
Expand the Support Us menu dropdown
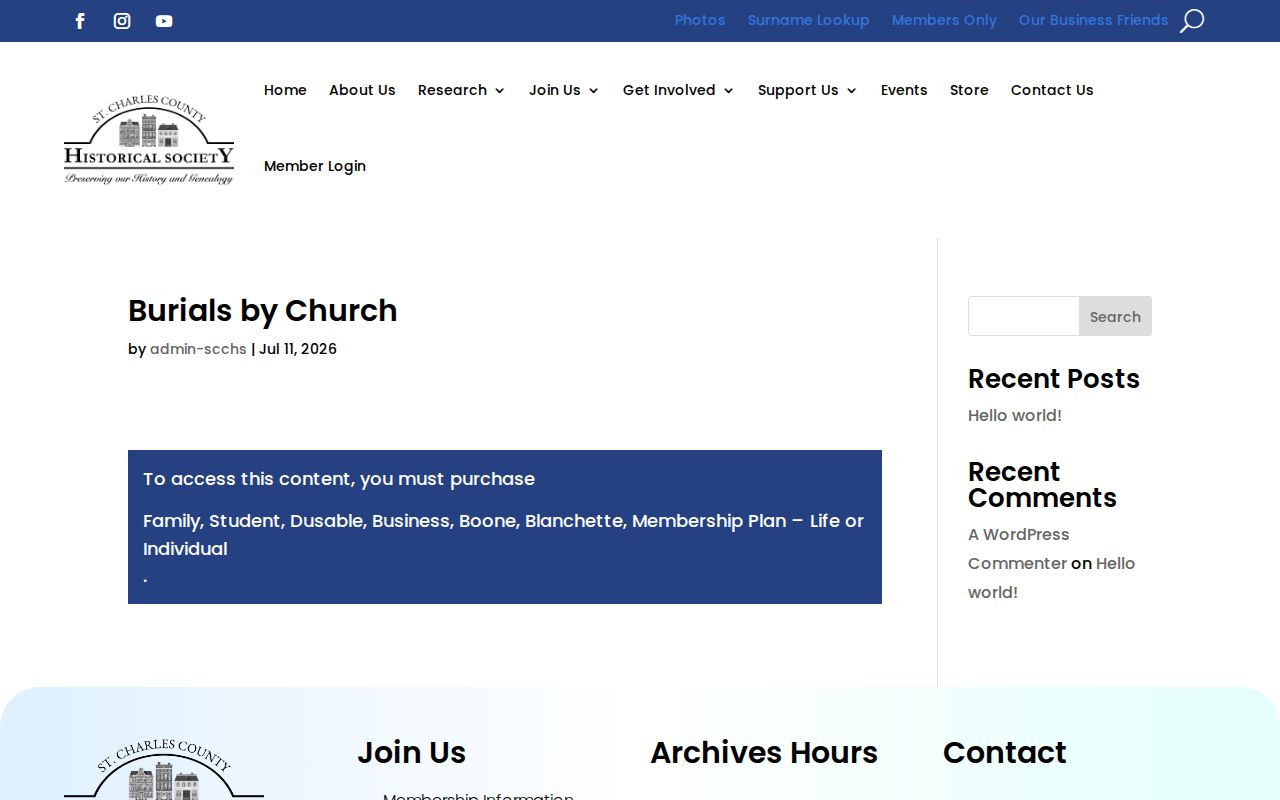click(808, 90)
